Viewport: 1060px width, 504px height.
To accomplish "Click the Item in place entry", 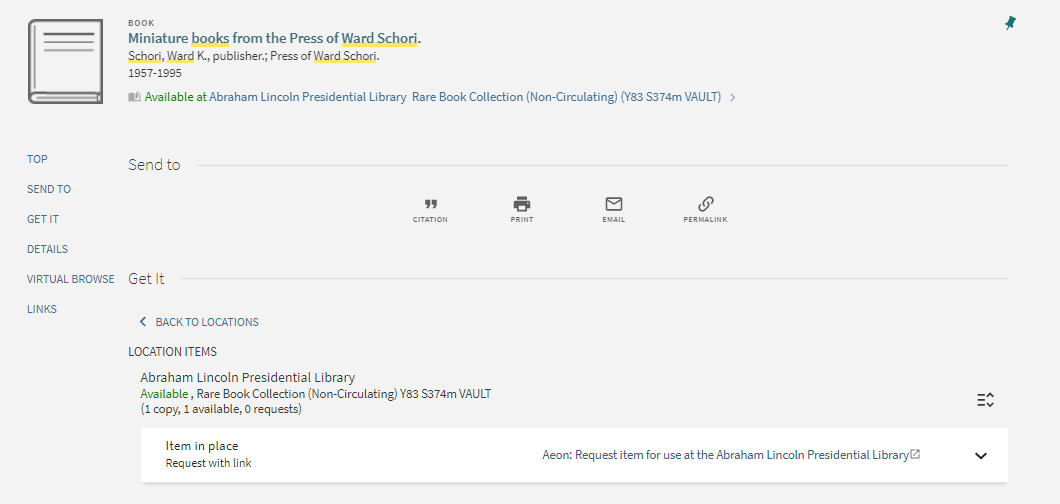I will (202, 446).
